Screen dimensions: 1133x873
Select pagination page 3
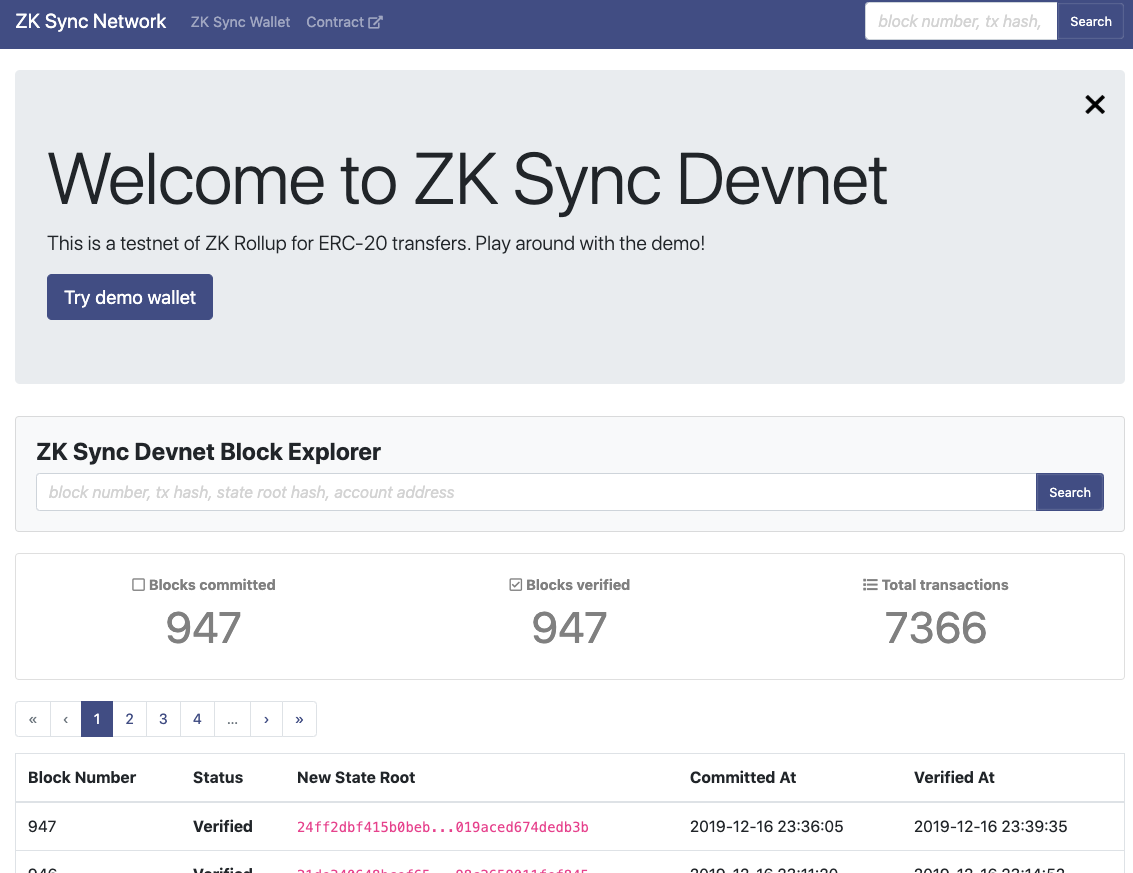163,719
